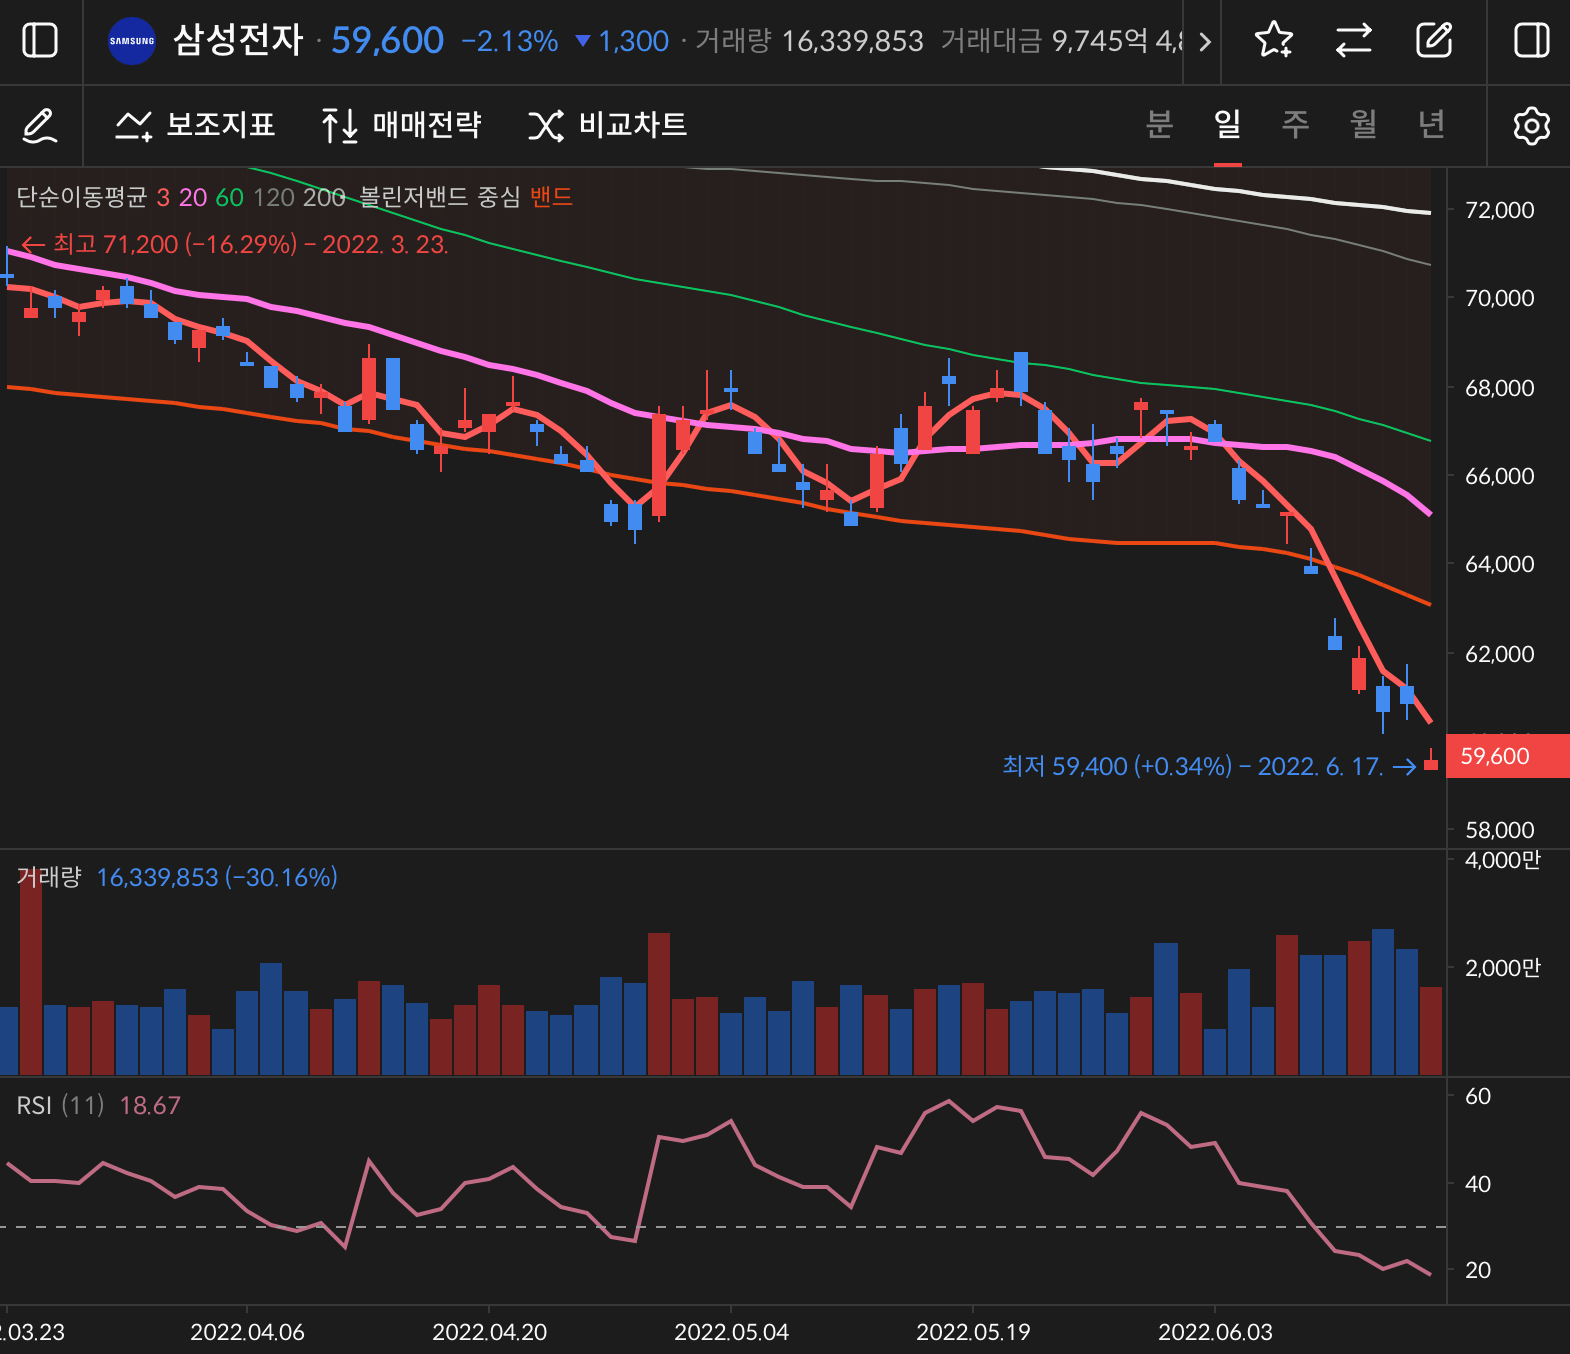Click the 59,600 price in header
1570x1354 pixels.
[x=387, y=40]
